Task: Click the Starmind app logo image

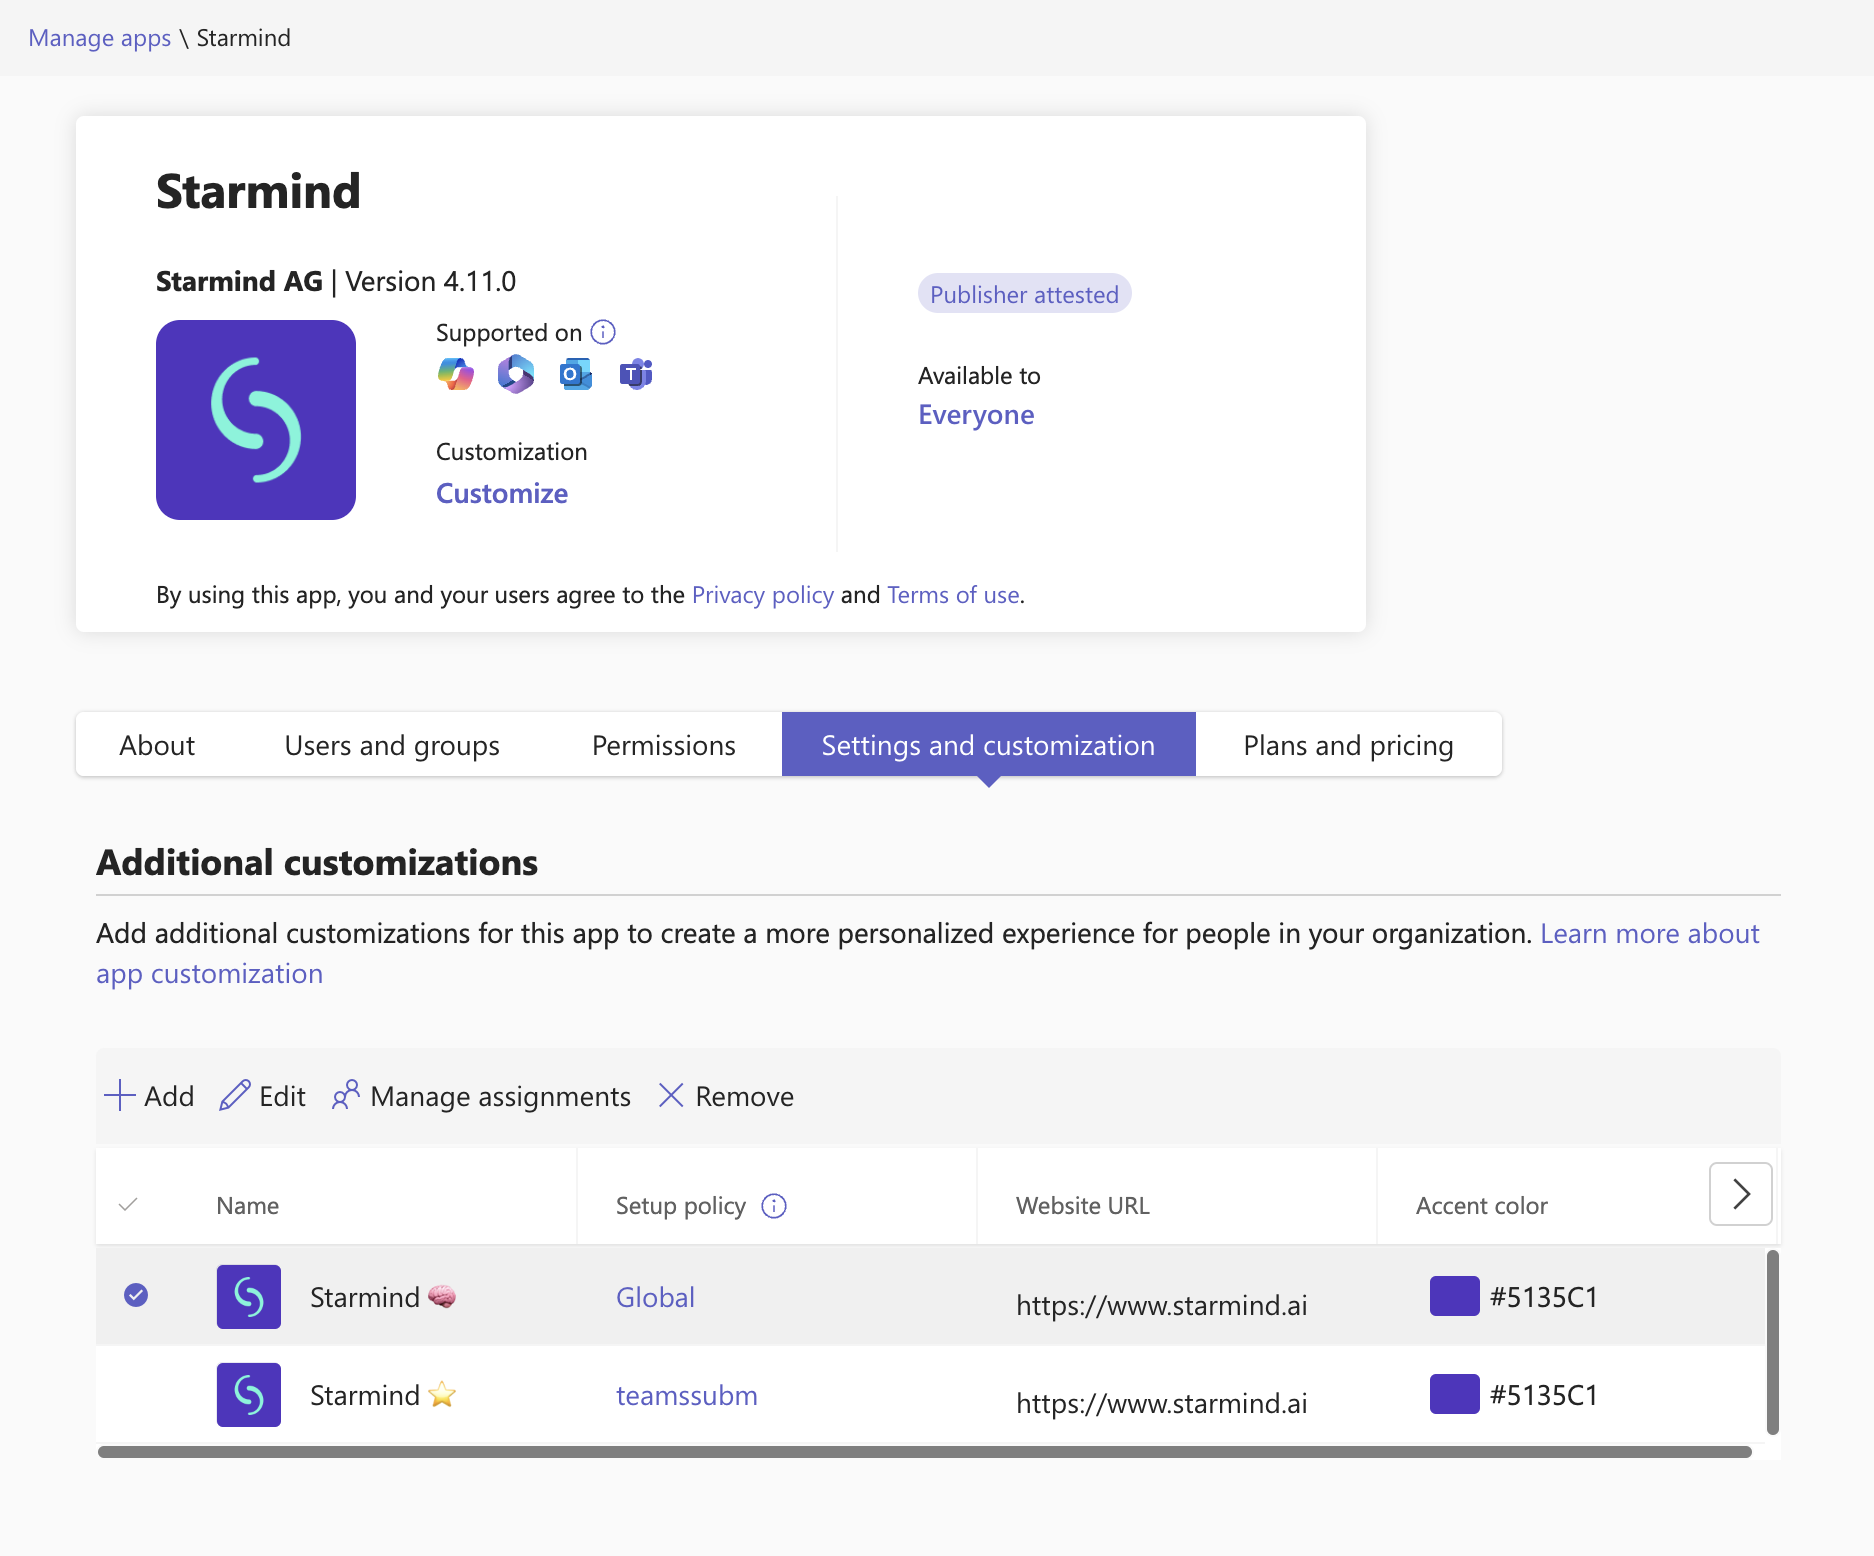Action: 256,420
